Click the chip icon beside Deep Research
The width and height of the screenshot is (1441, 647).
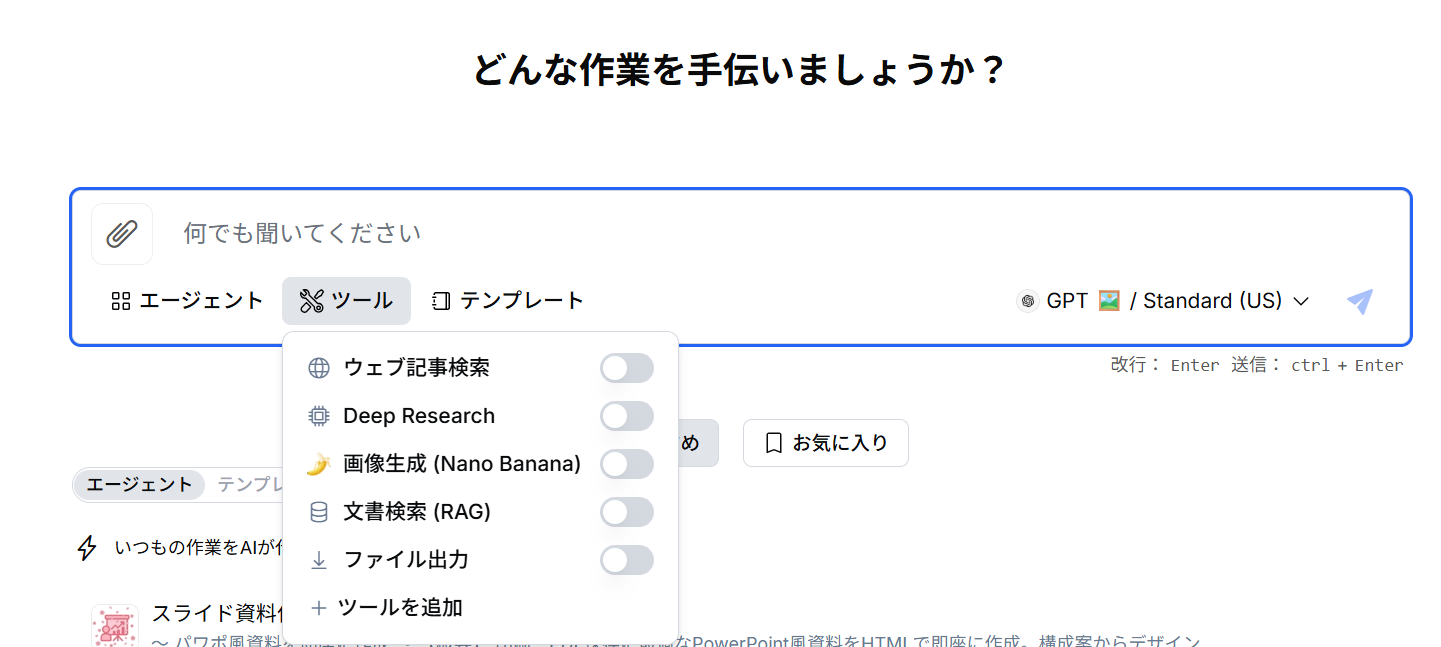[319, 416]
